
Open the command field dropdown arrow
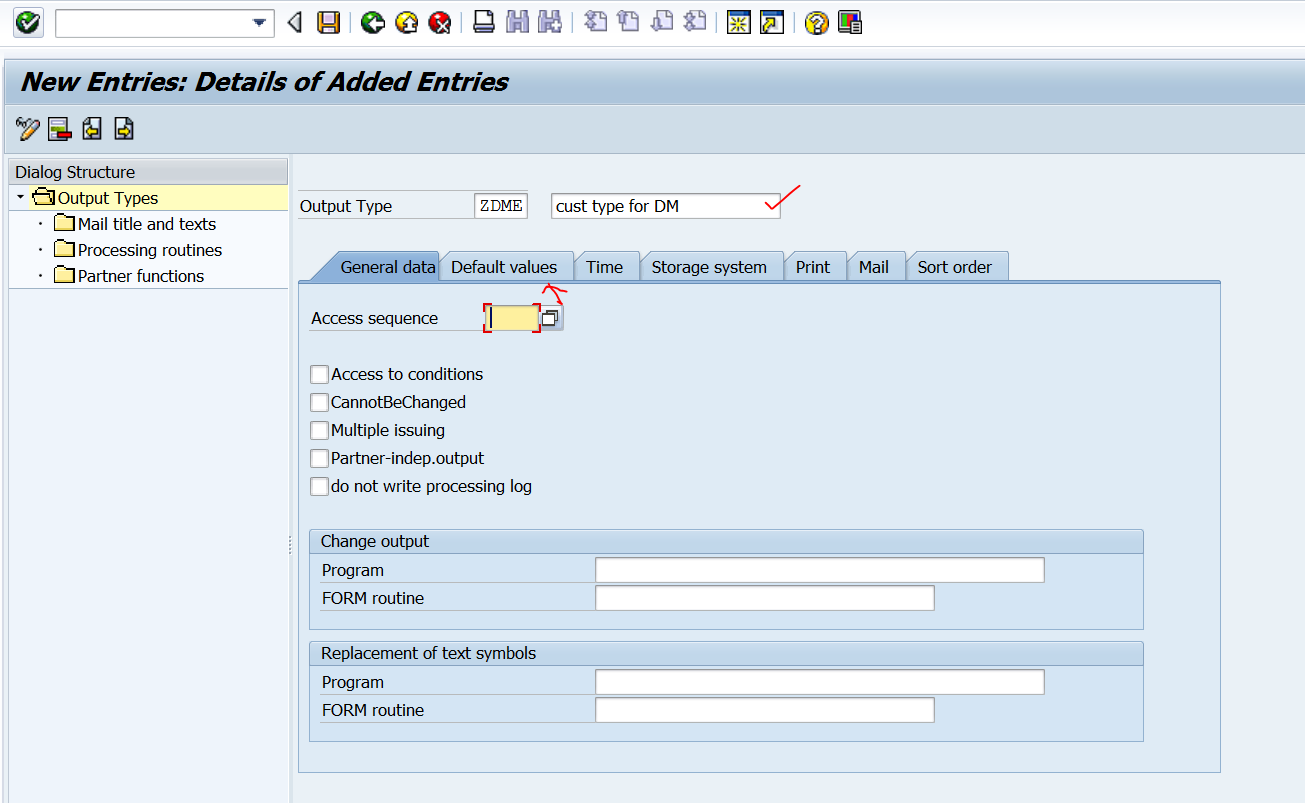tap(259, 22)
